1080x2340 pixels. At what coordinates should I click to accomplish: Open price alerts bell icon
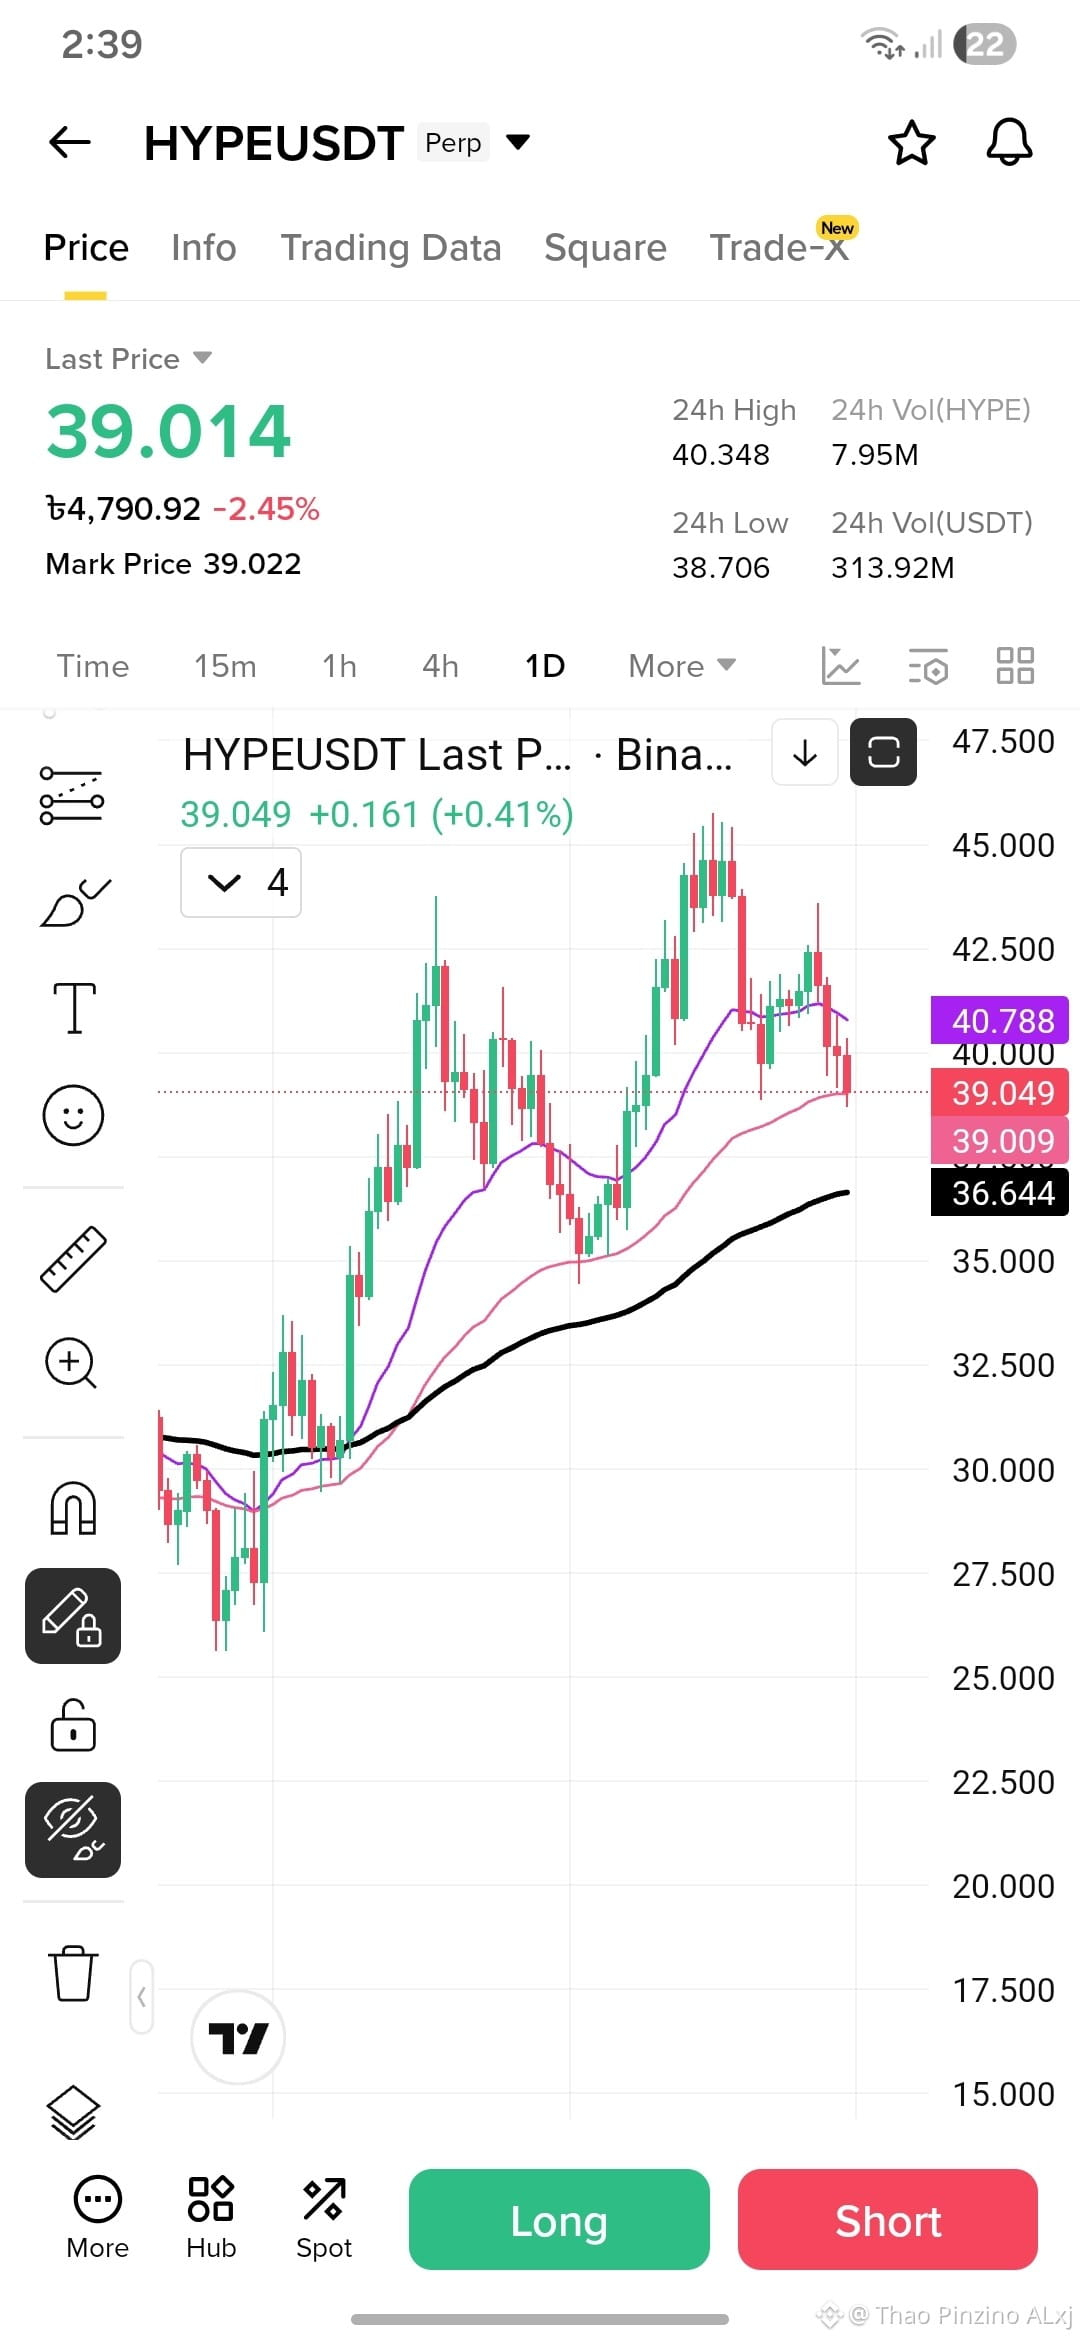1009,142
